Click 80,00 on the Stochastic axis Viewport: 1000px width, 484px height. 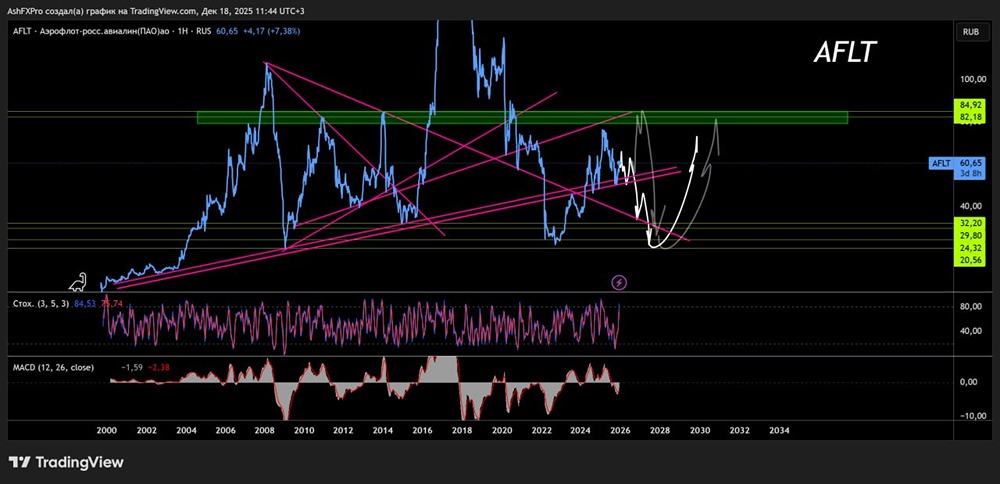pos(973,307)
